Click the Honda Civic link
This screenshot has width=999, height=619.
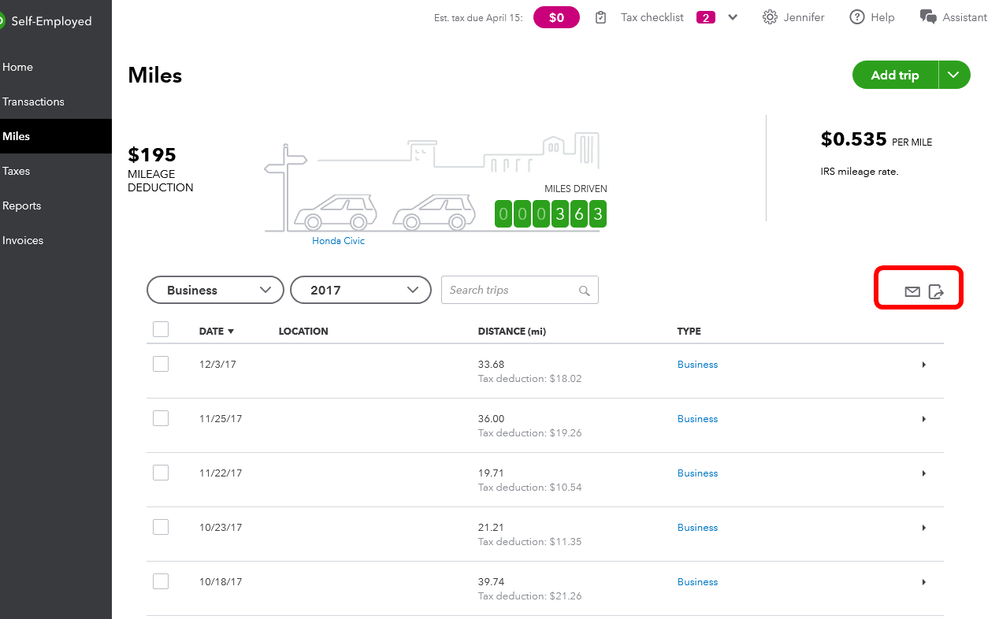[338, 241]
